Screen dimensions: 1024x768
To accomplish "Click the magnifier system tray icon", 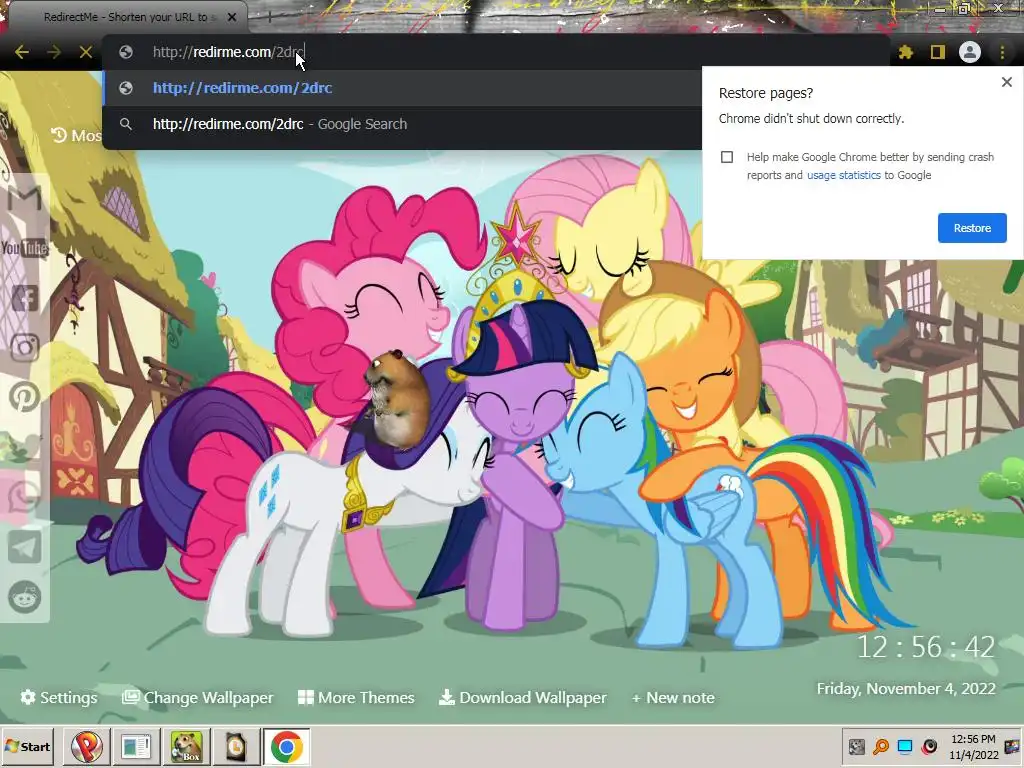I will point(881,746).
